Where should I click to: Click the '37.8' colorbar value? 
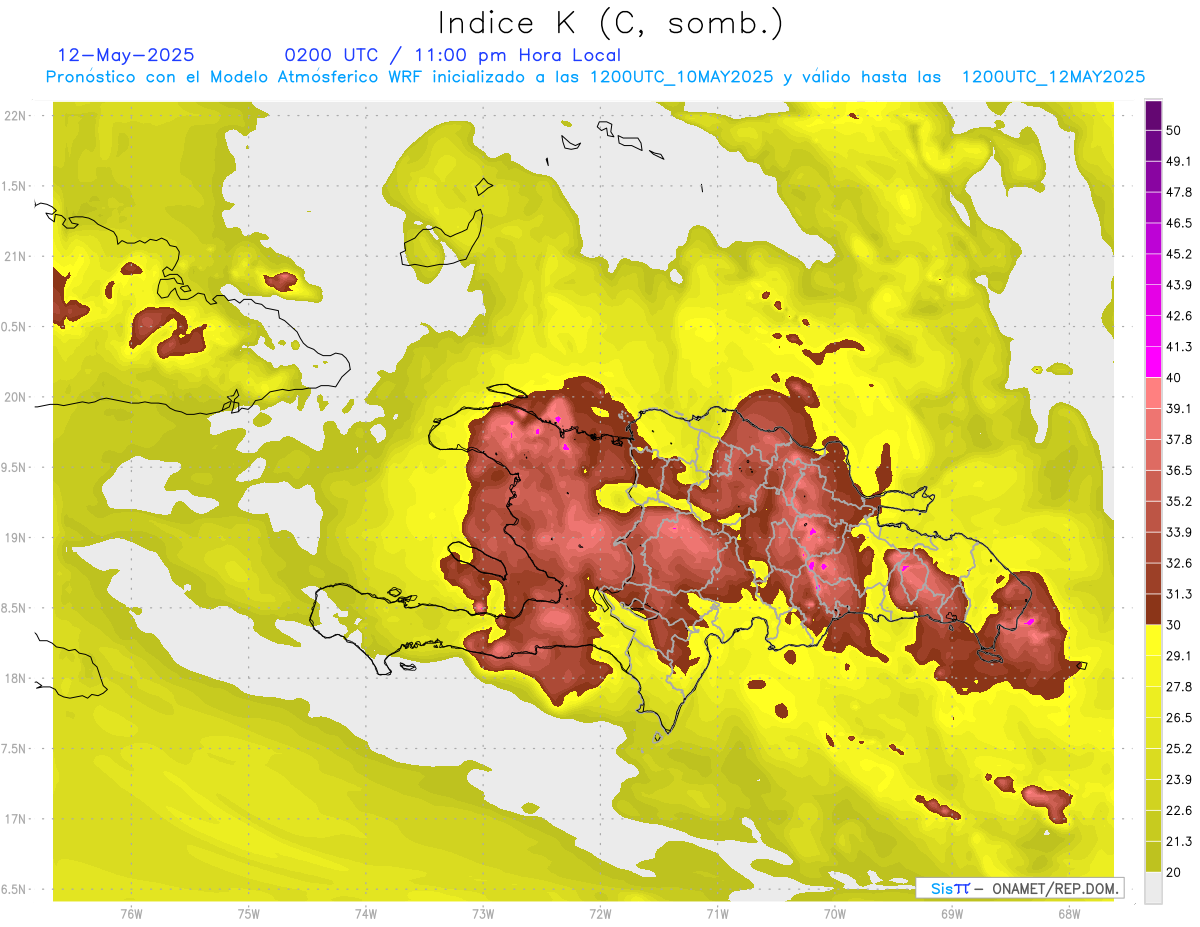(1179, 439)
